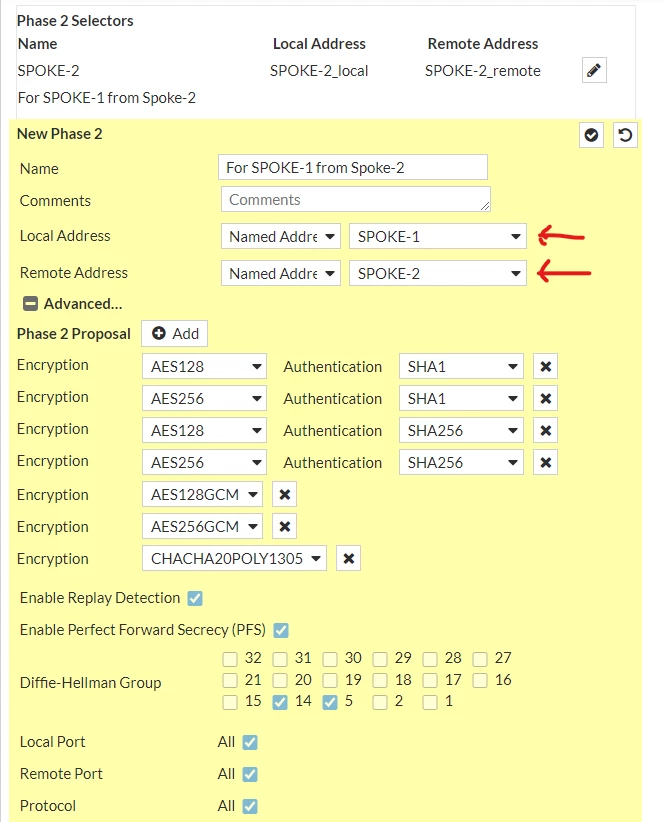Confirm New Phase 2 with checkmark icon

(x=591, y=135)
